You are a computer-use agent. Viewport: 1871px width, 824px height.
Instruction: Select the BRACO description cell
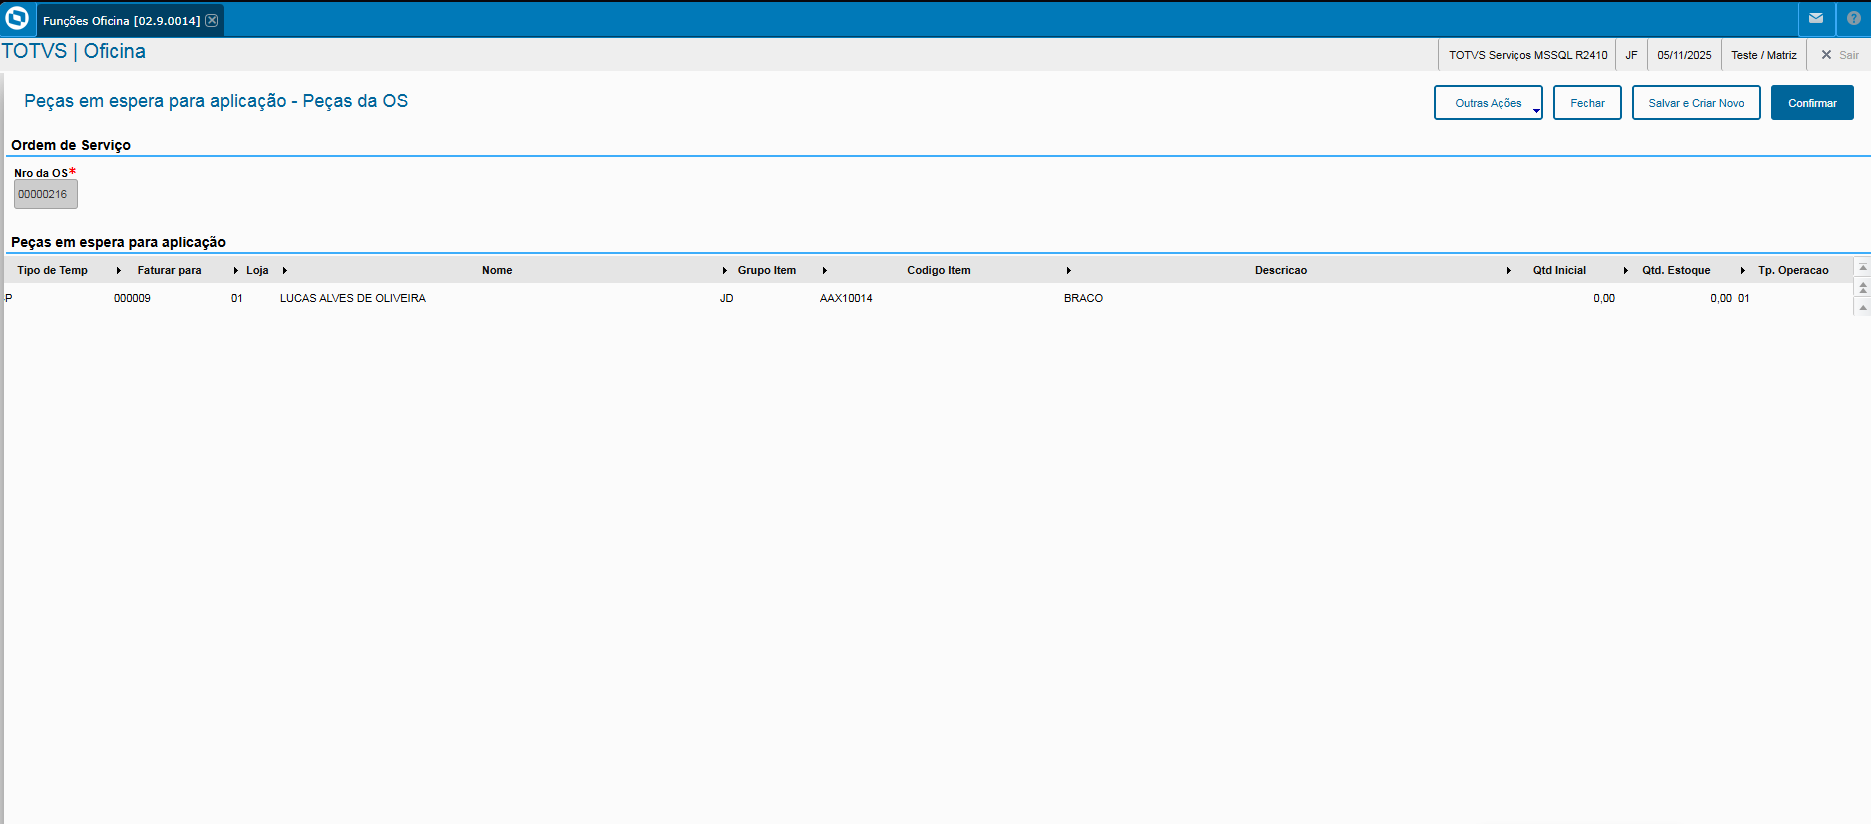[x=1083, y=298]
